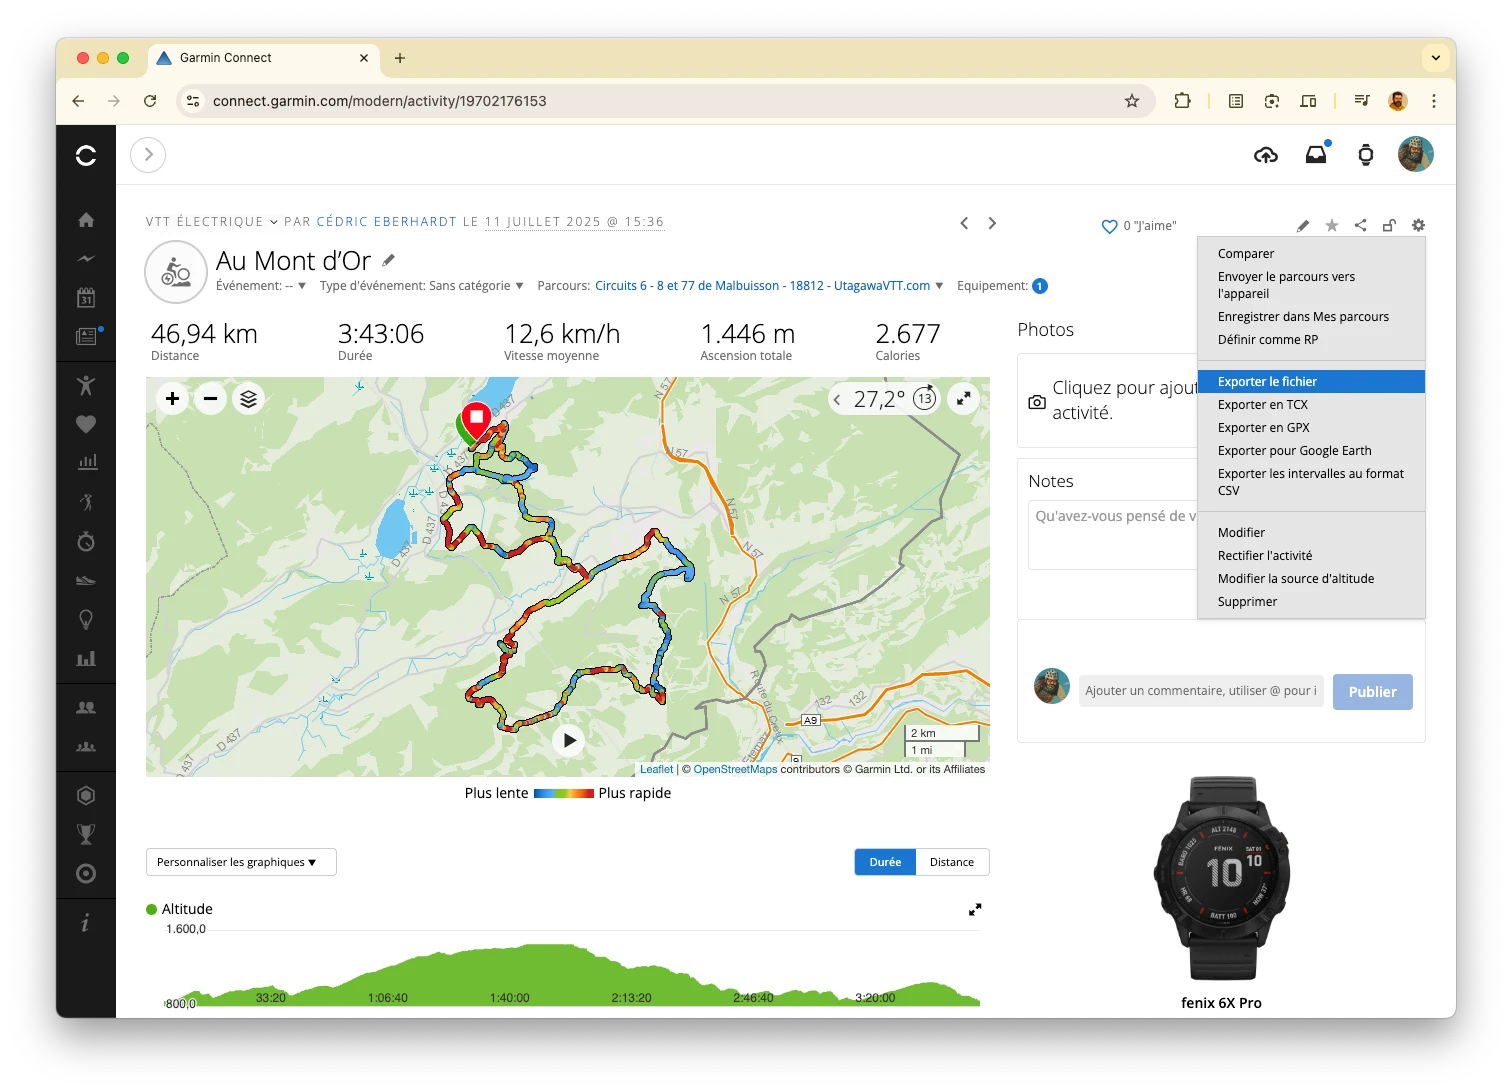This screenshot has height=1092, width=1512.
Task: Open the Badges hexagon icon
Action: coord(86,795)
